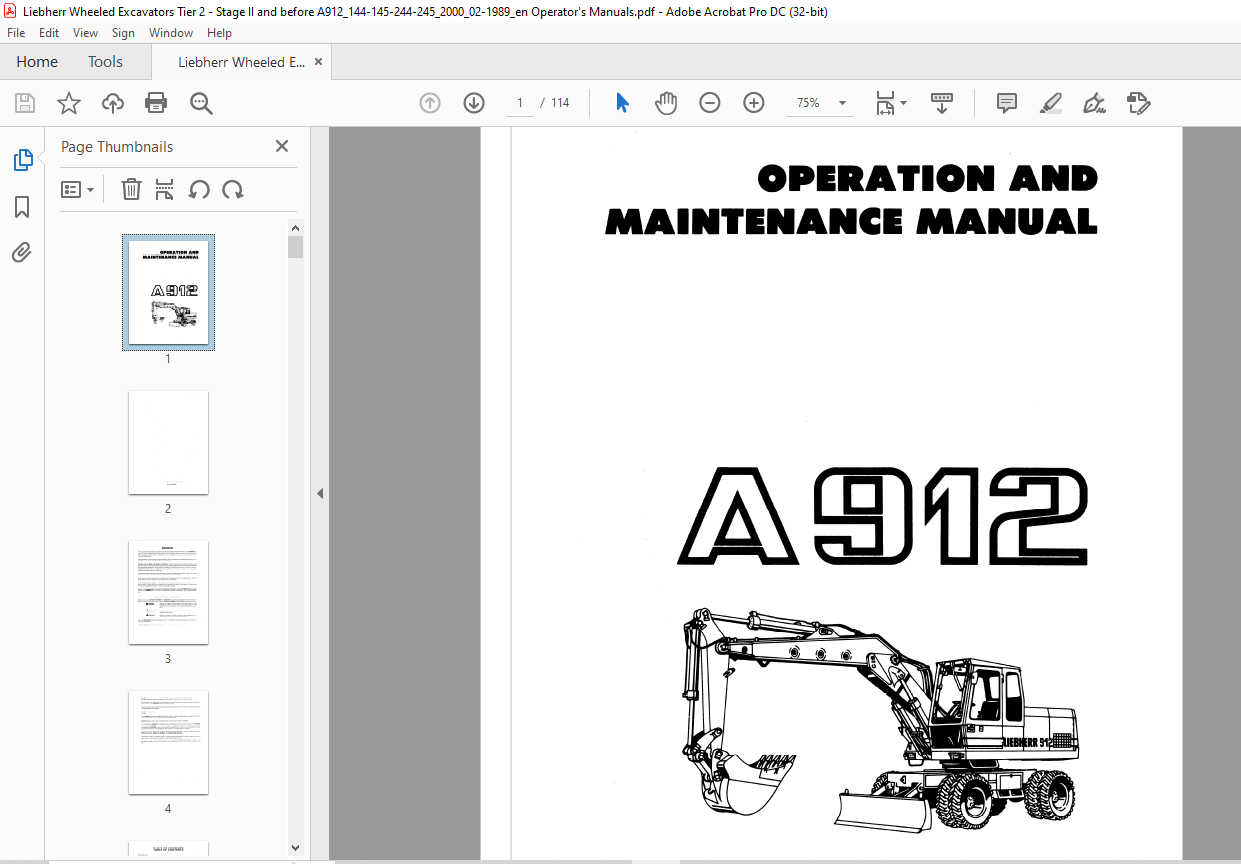Activate the hand pan tool

pyautogui.click(x=666, y=103)
